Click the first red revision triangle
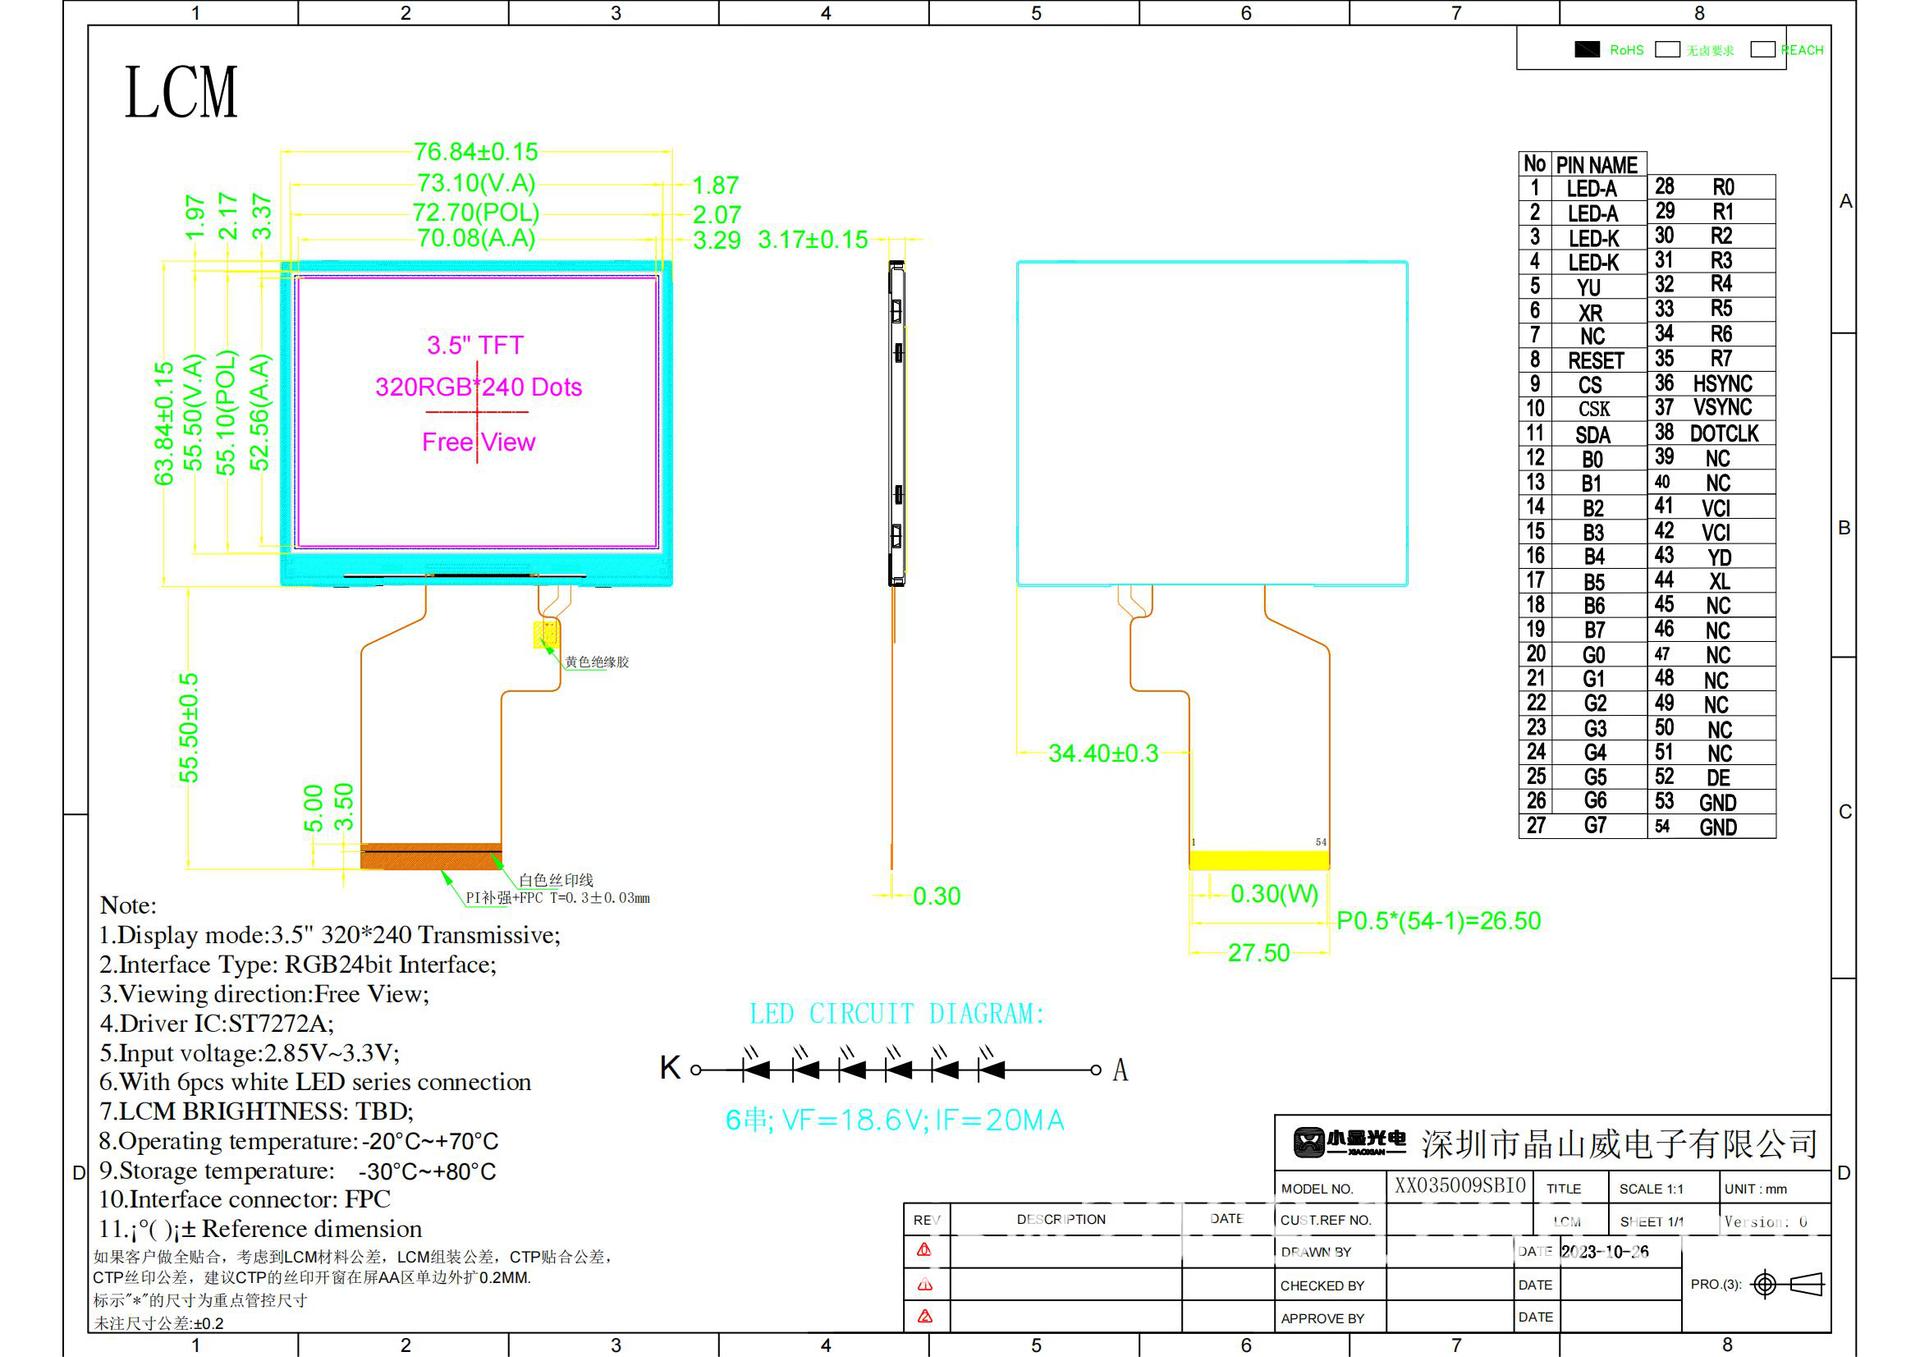Image resolution: width=1920 pixels, height=1357 pixels. 924,1250
